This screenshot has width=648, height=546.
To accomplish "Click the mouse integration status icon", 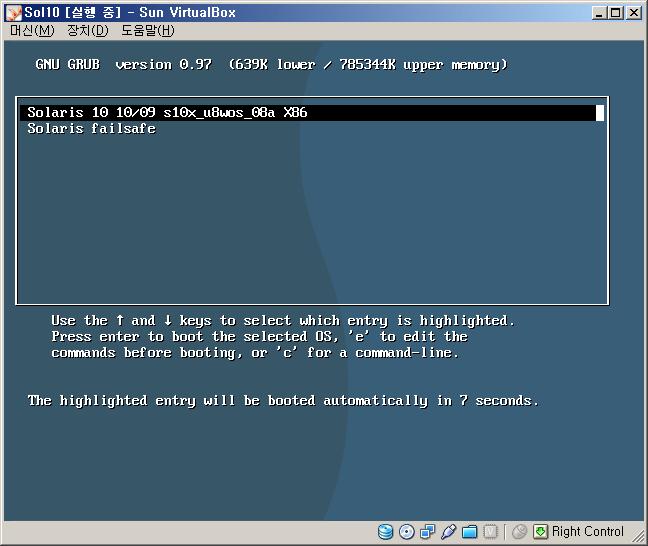I will (x=519, y=532).
